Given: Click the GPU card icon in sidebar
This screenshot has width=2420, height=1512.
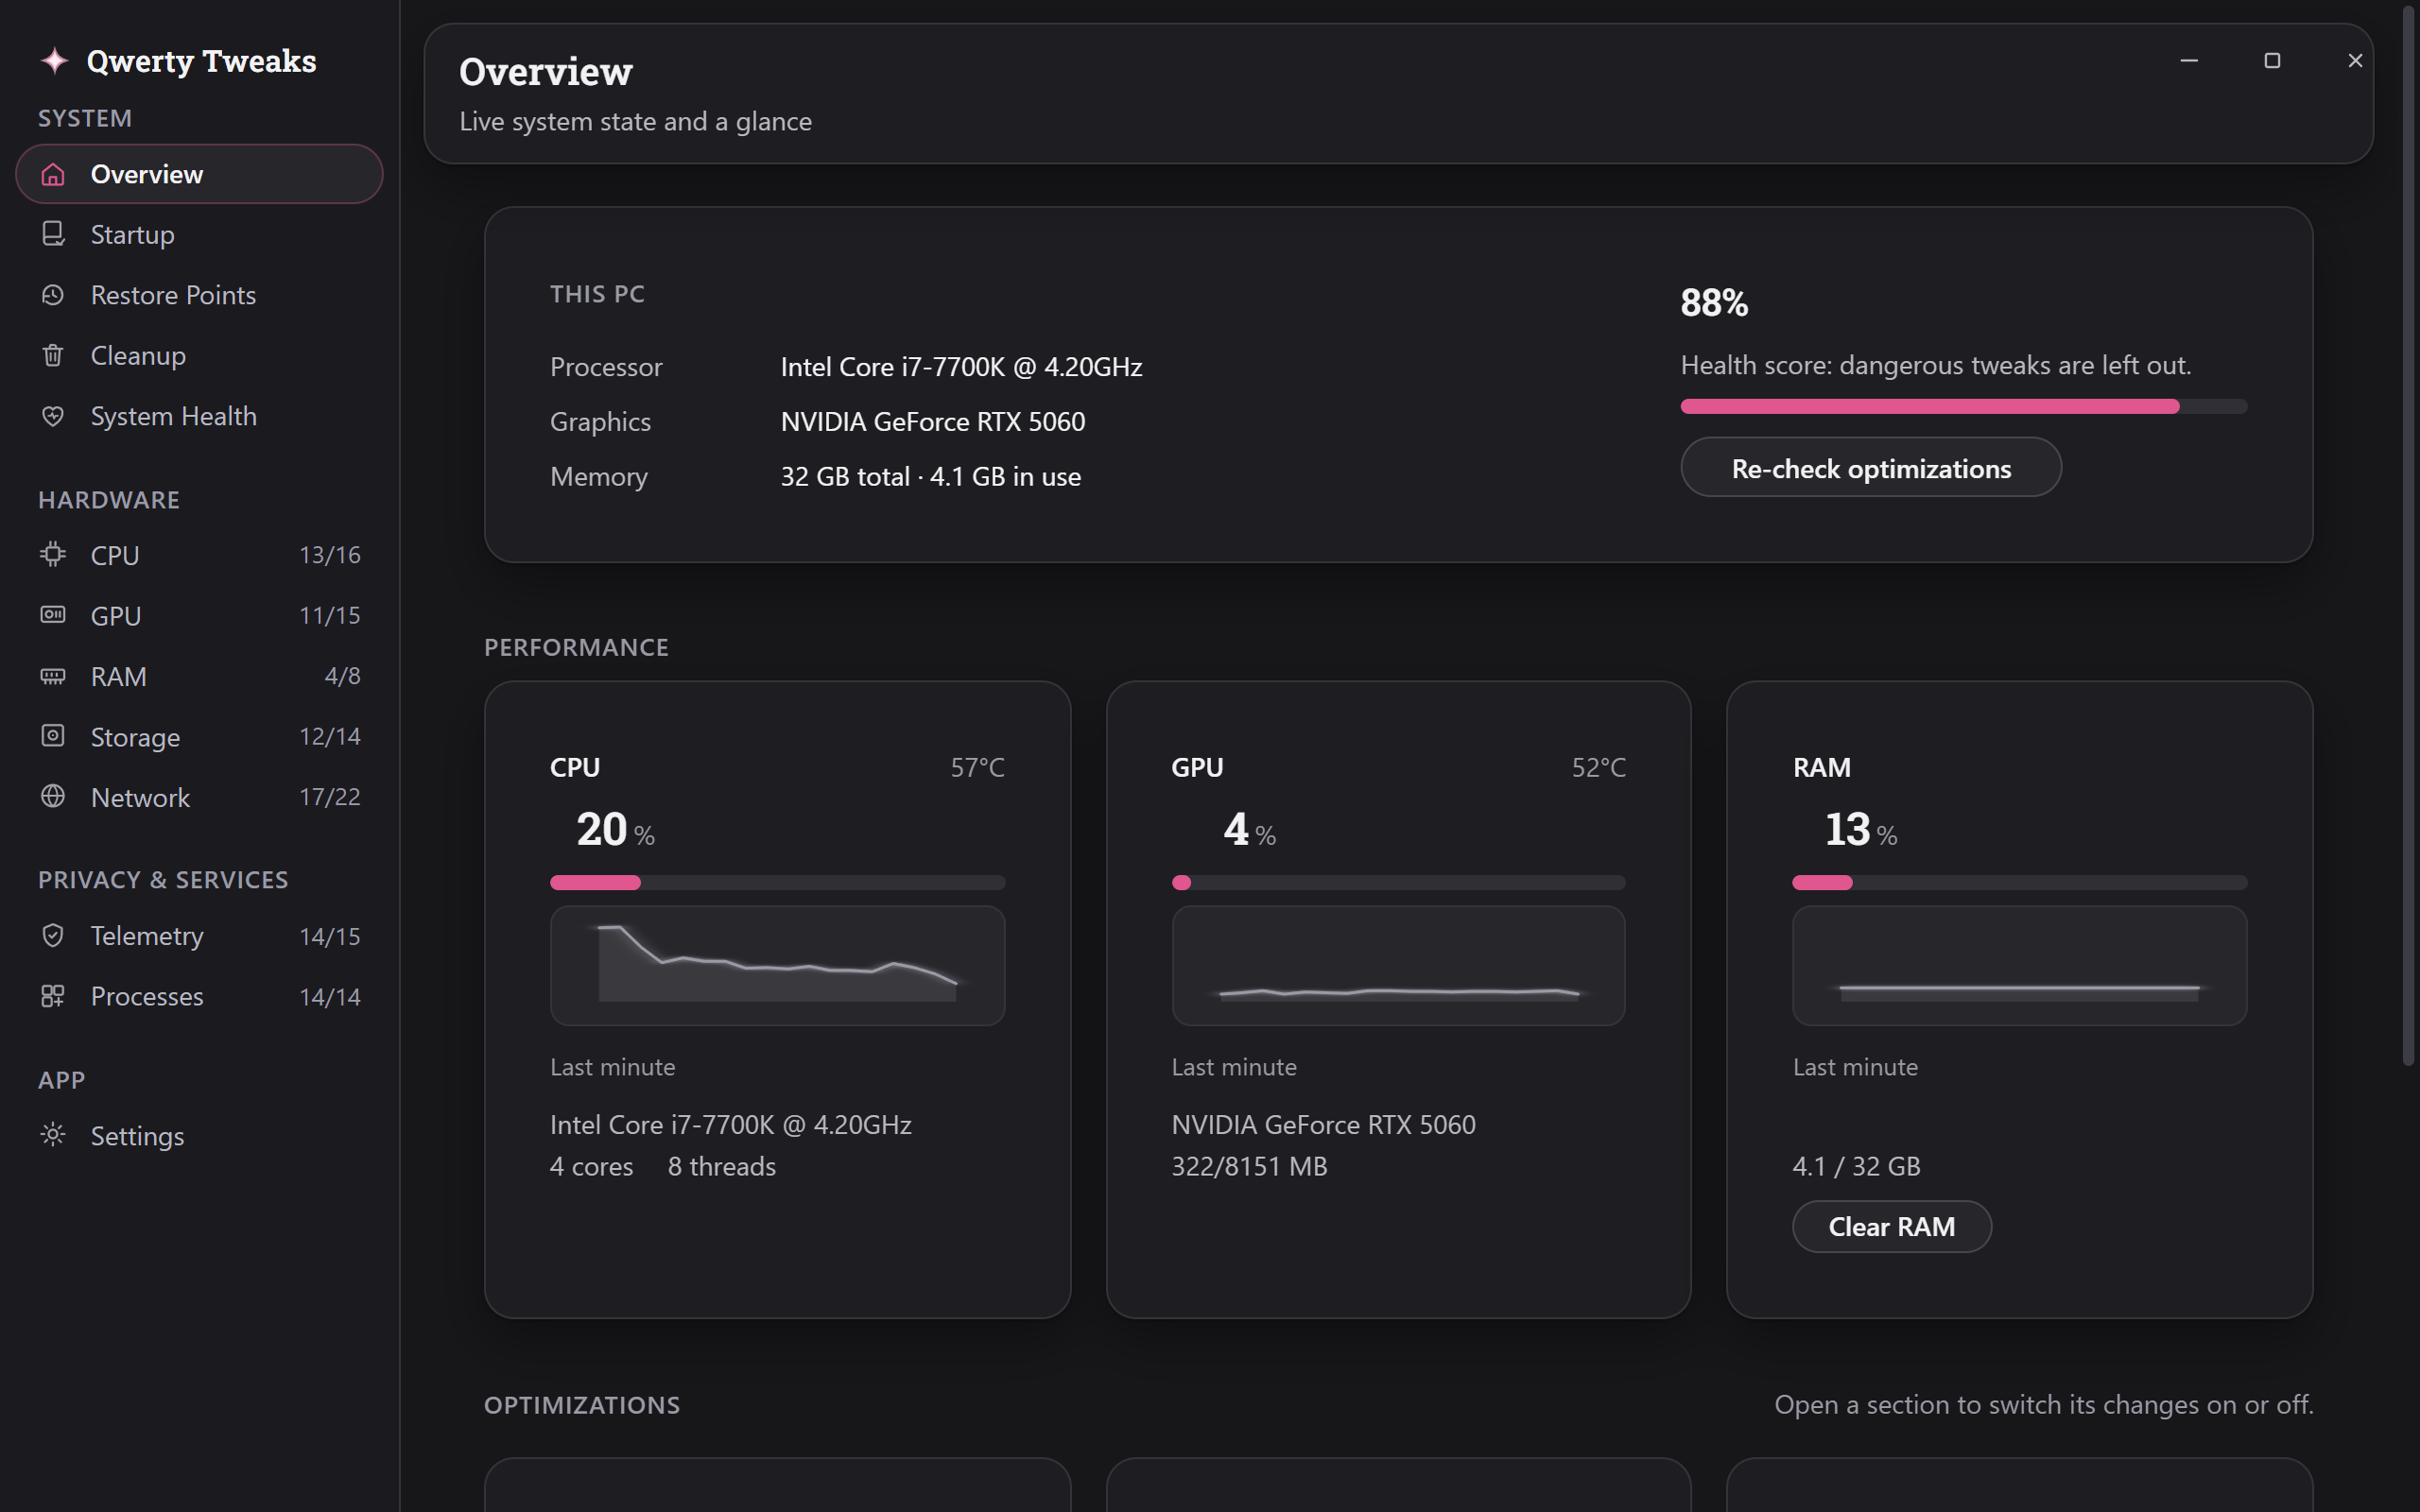Looking at the screenshot, I should coord(53,615).
